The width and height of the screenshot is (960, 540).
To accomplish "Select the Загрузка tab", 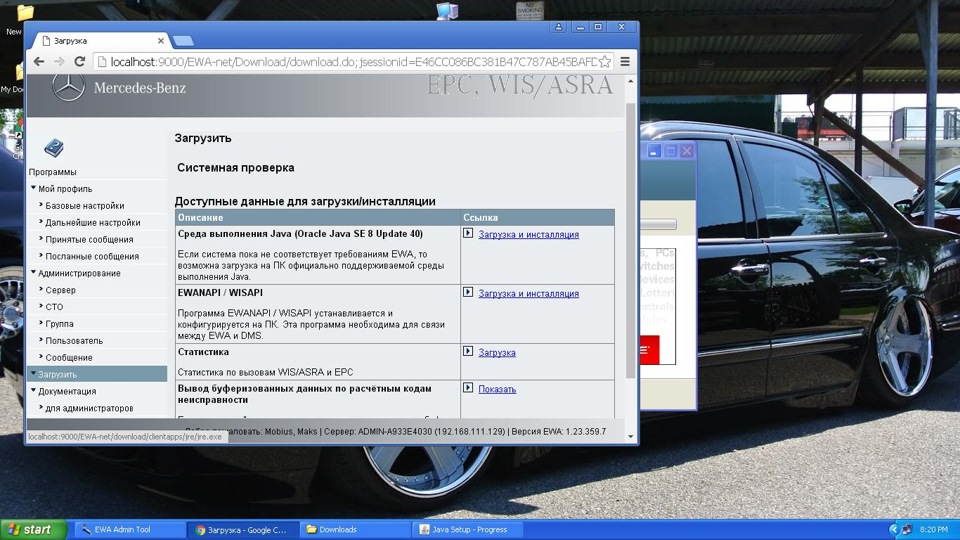I will point(98,41).
